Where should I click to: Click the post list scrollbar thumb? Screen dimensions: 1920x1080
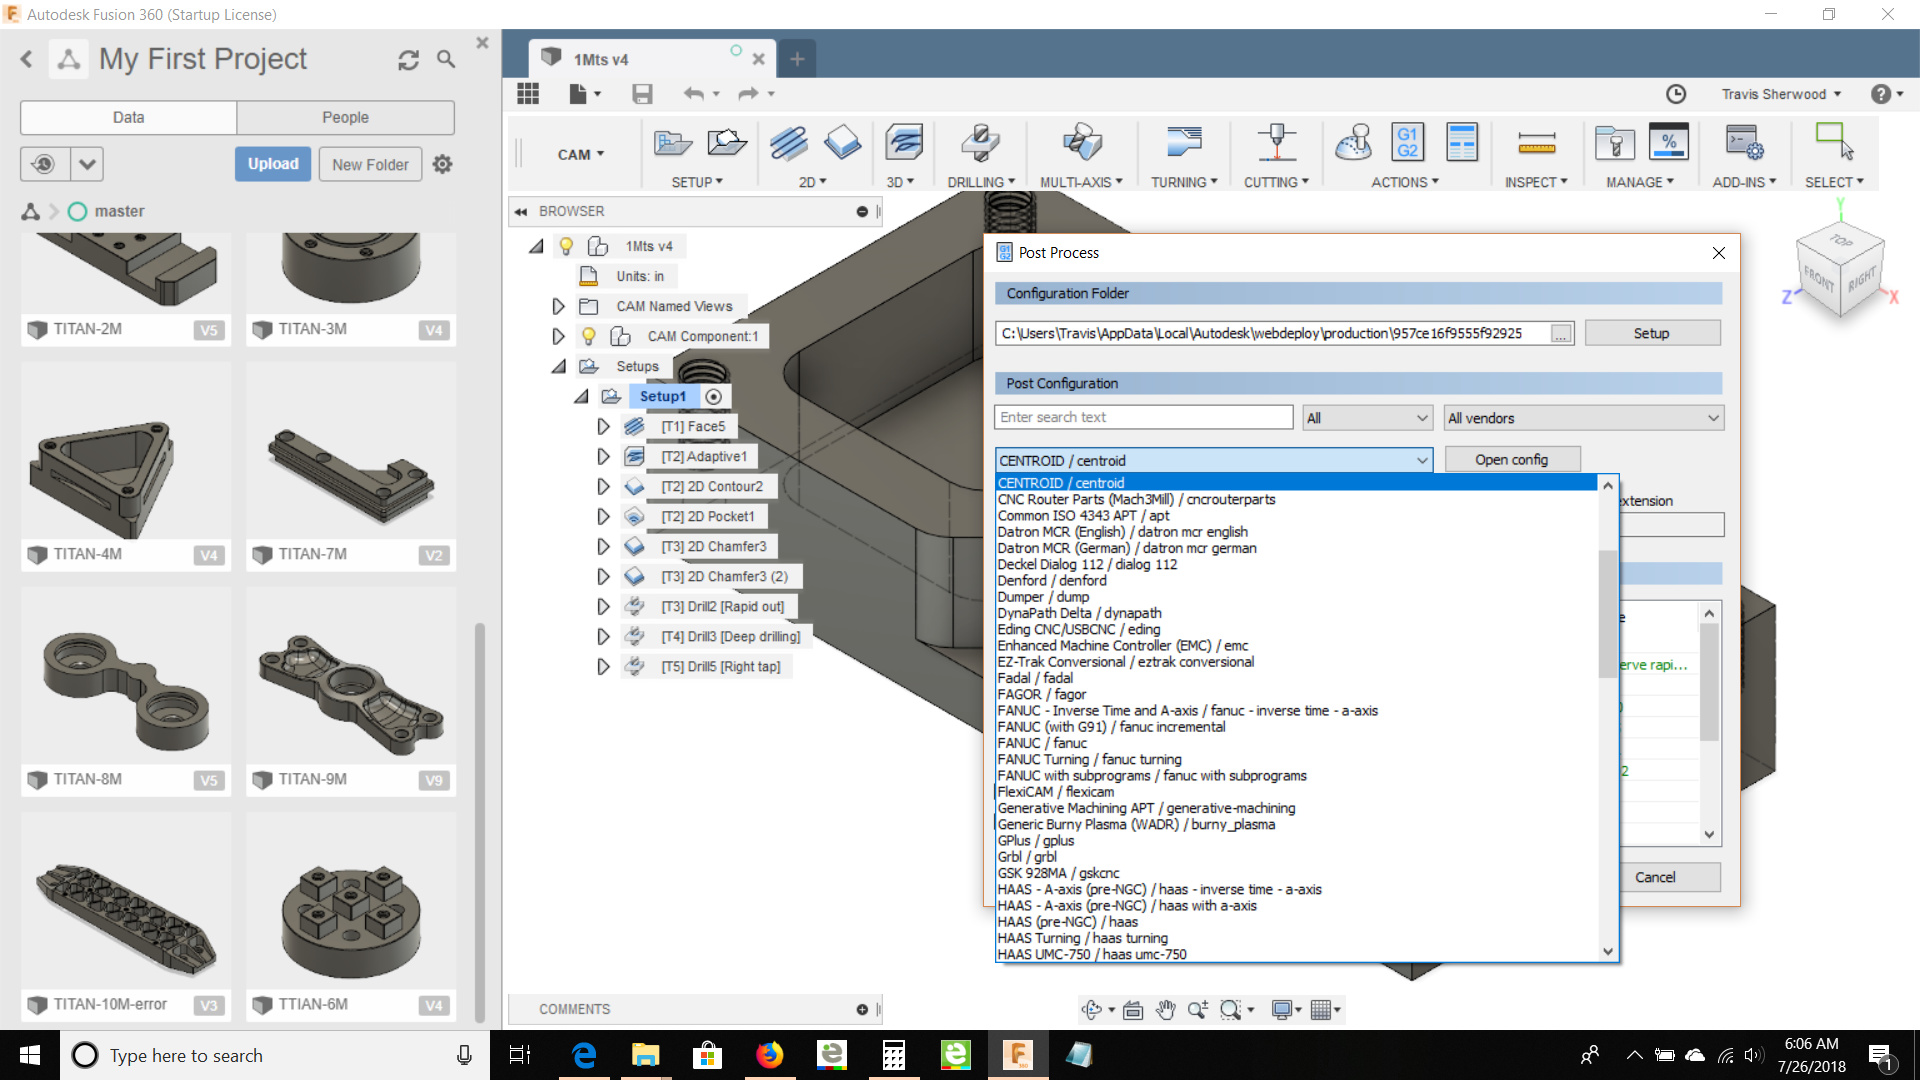(x=1608, y=614)
